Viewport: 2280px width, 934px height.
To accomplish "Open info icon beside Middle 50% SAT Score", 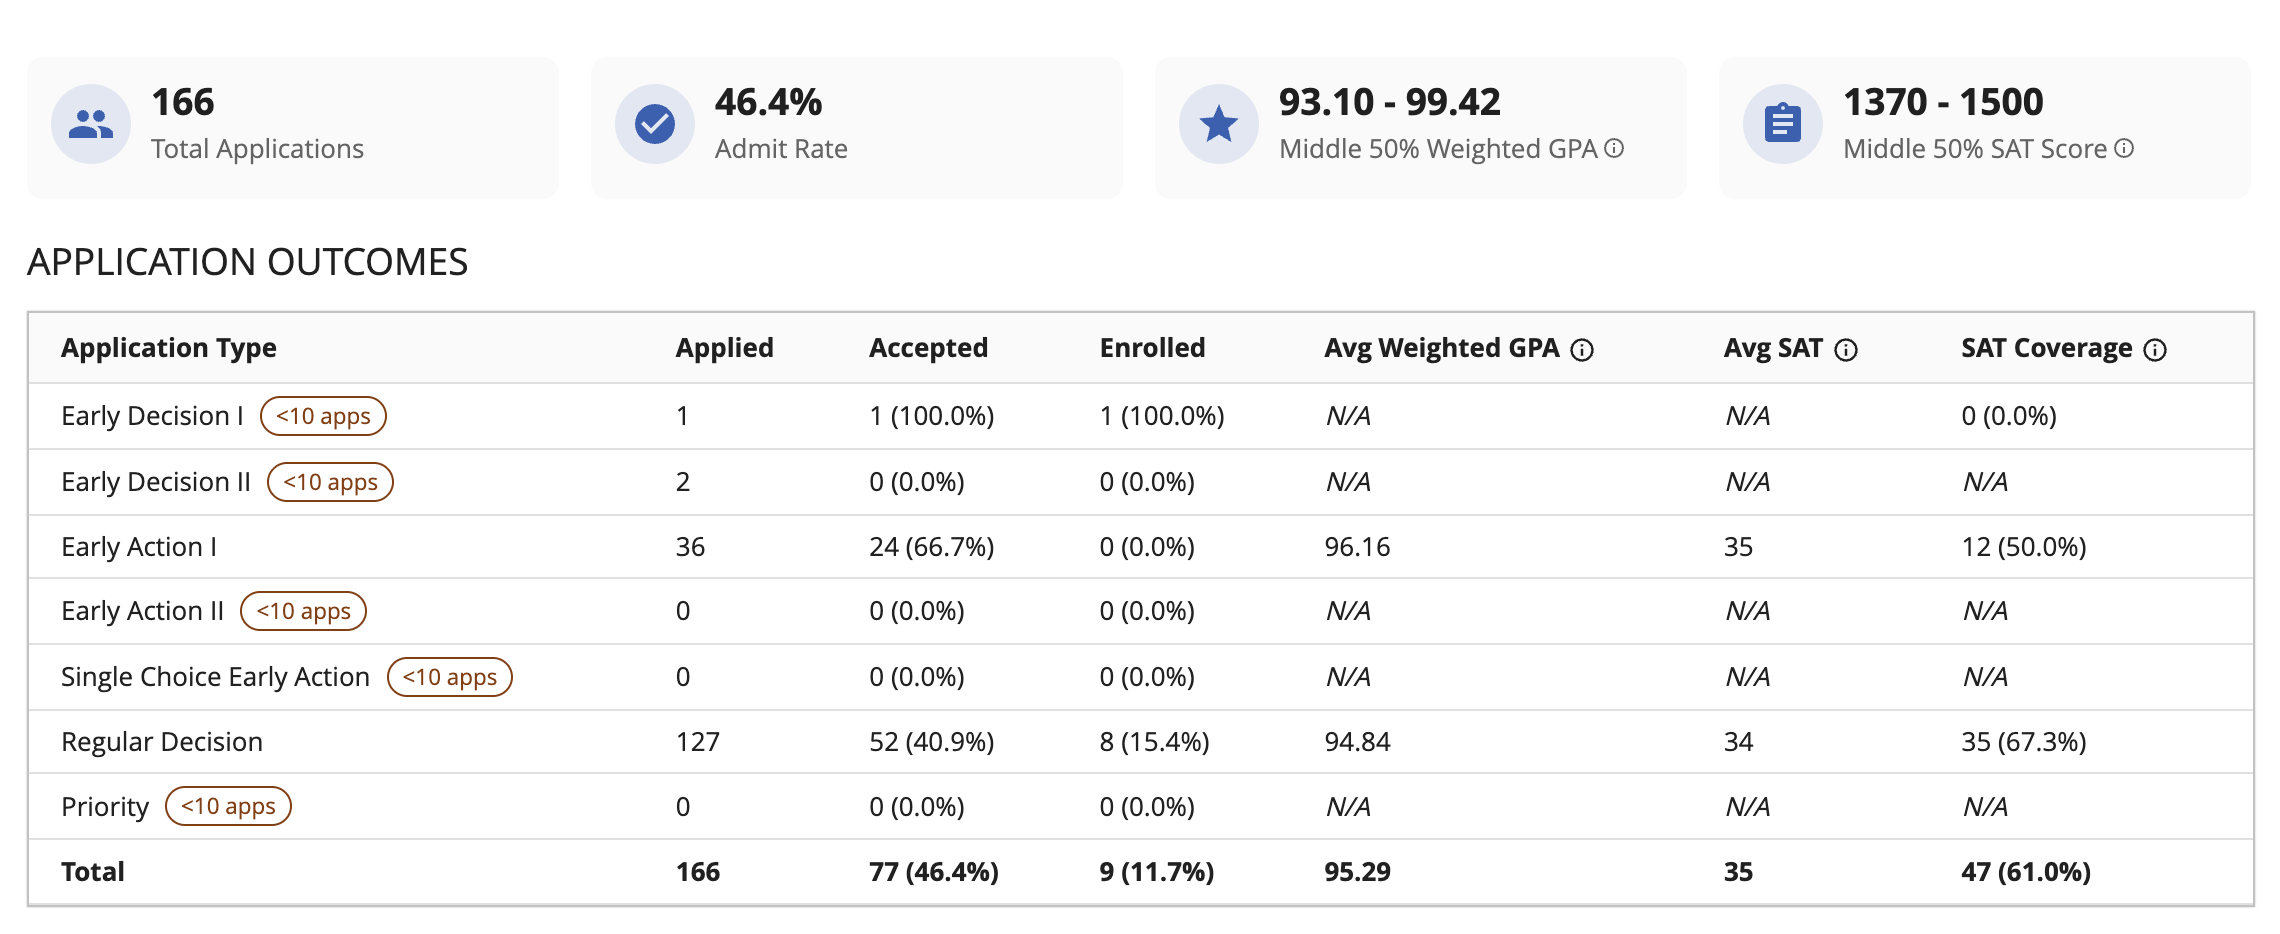I will pyautogui.click(x=2124, y=148).
